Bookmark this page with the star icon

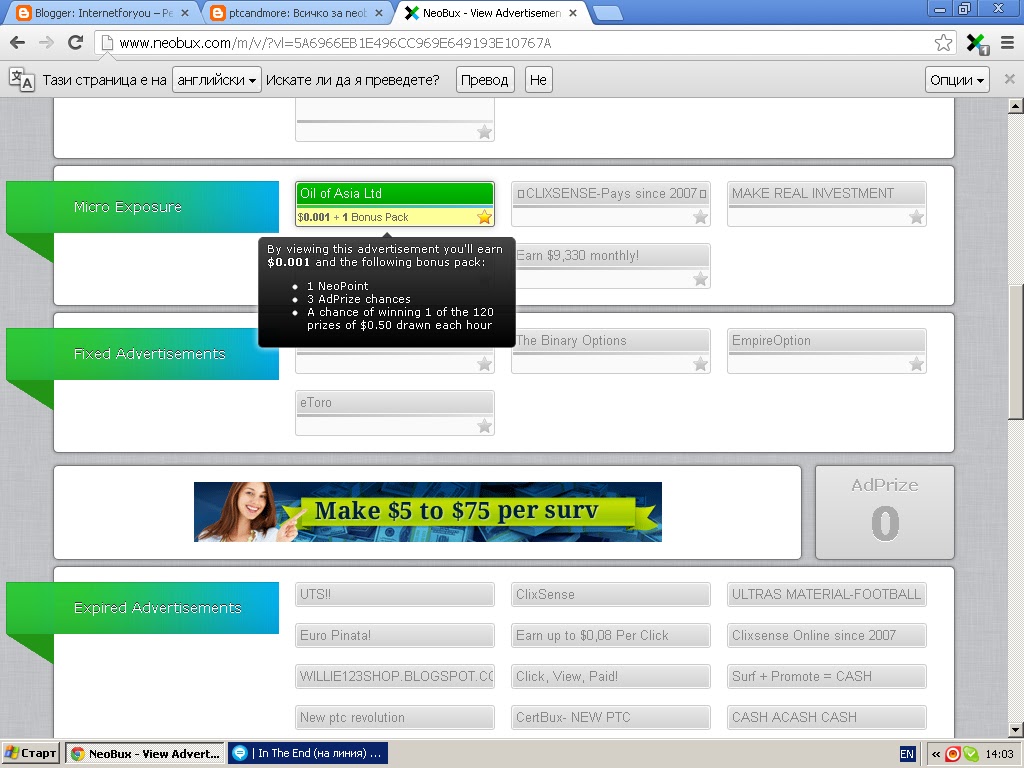tap(943, 43)
